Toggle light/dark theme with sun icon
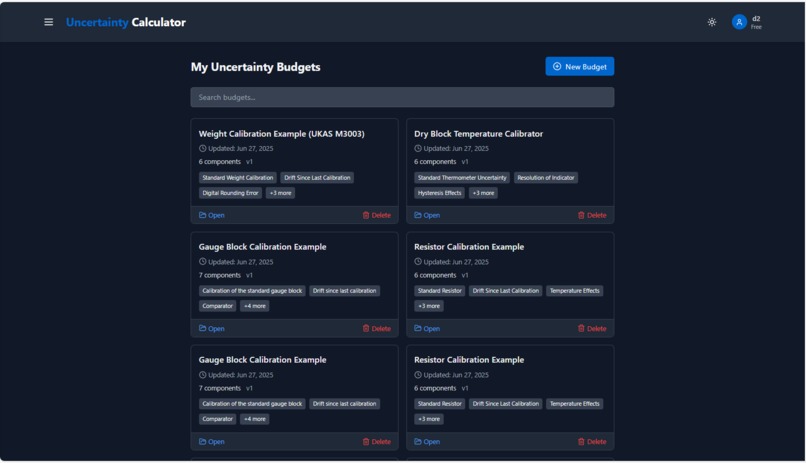Image resolution: width=806 pixels, height=463 pixels. [x=711, y=22]
